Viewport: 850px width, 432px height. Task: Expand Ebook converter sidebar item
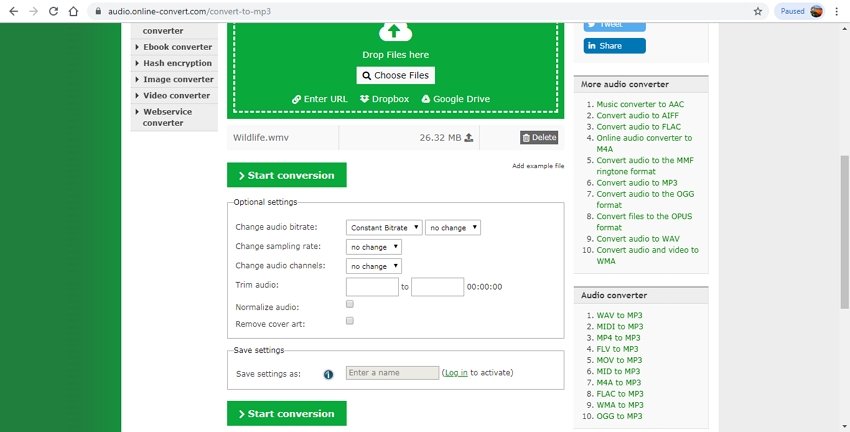coord(174,47)
